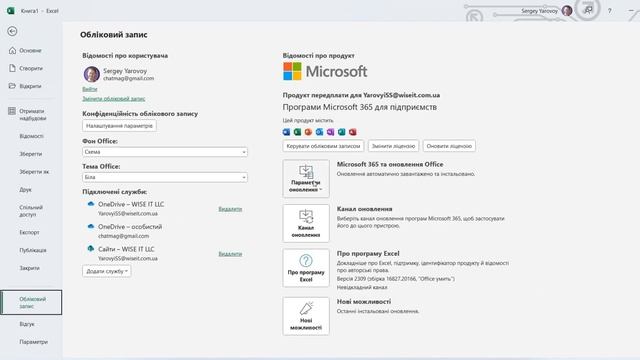This screenshot has height=360, width=640.
Task: Click OneDrive – особистий cloud icon
Action: pyautogui.click(x=91, y=227)
